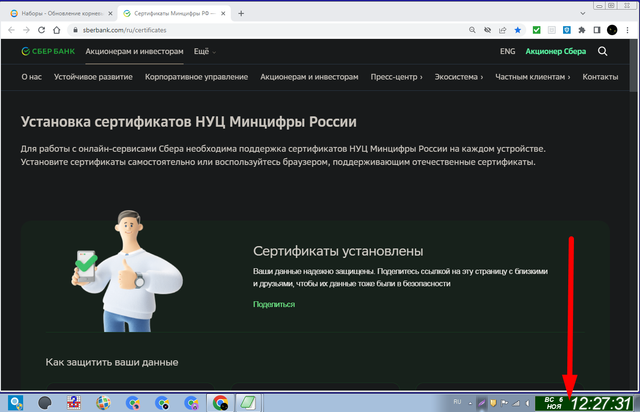Open 'Устойчивое развитие' menu item

pos(93,77)
